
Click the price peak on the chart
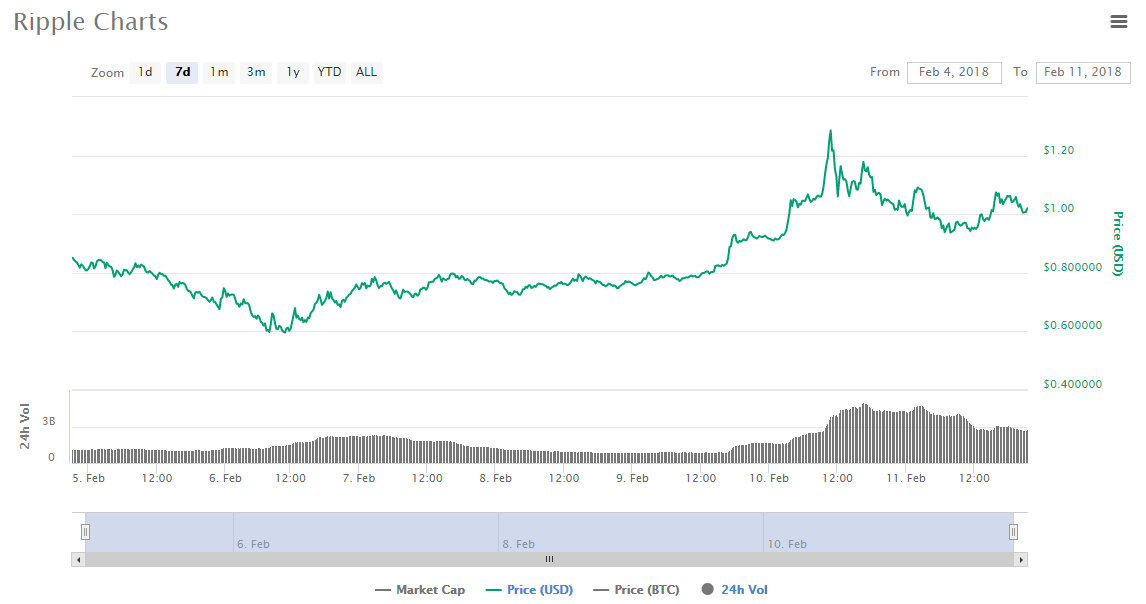(831, 130)
